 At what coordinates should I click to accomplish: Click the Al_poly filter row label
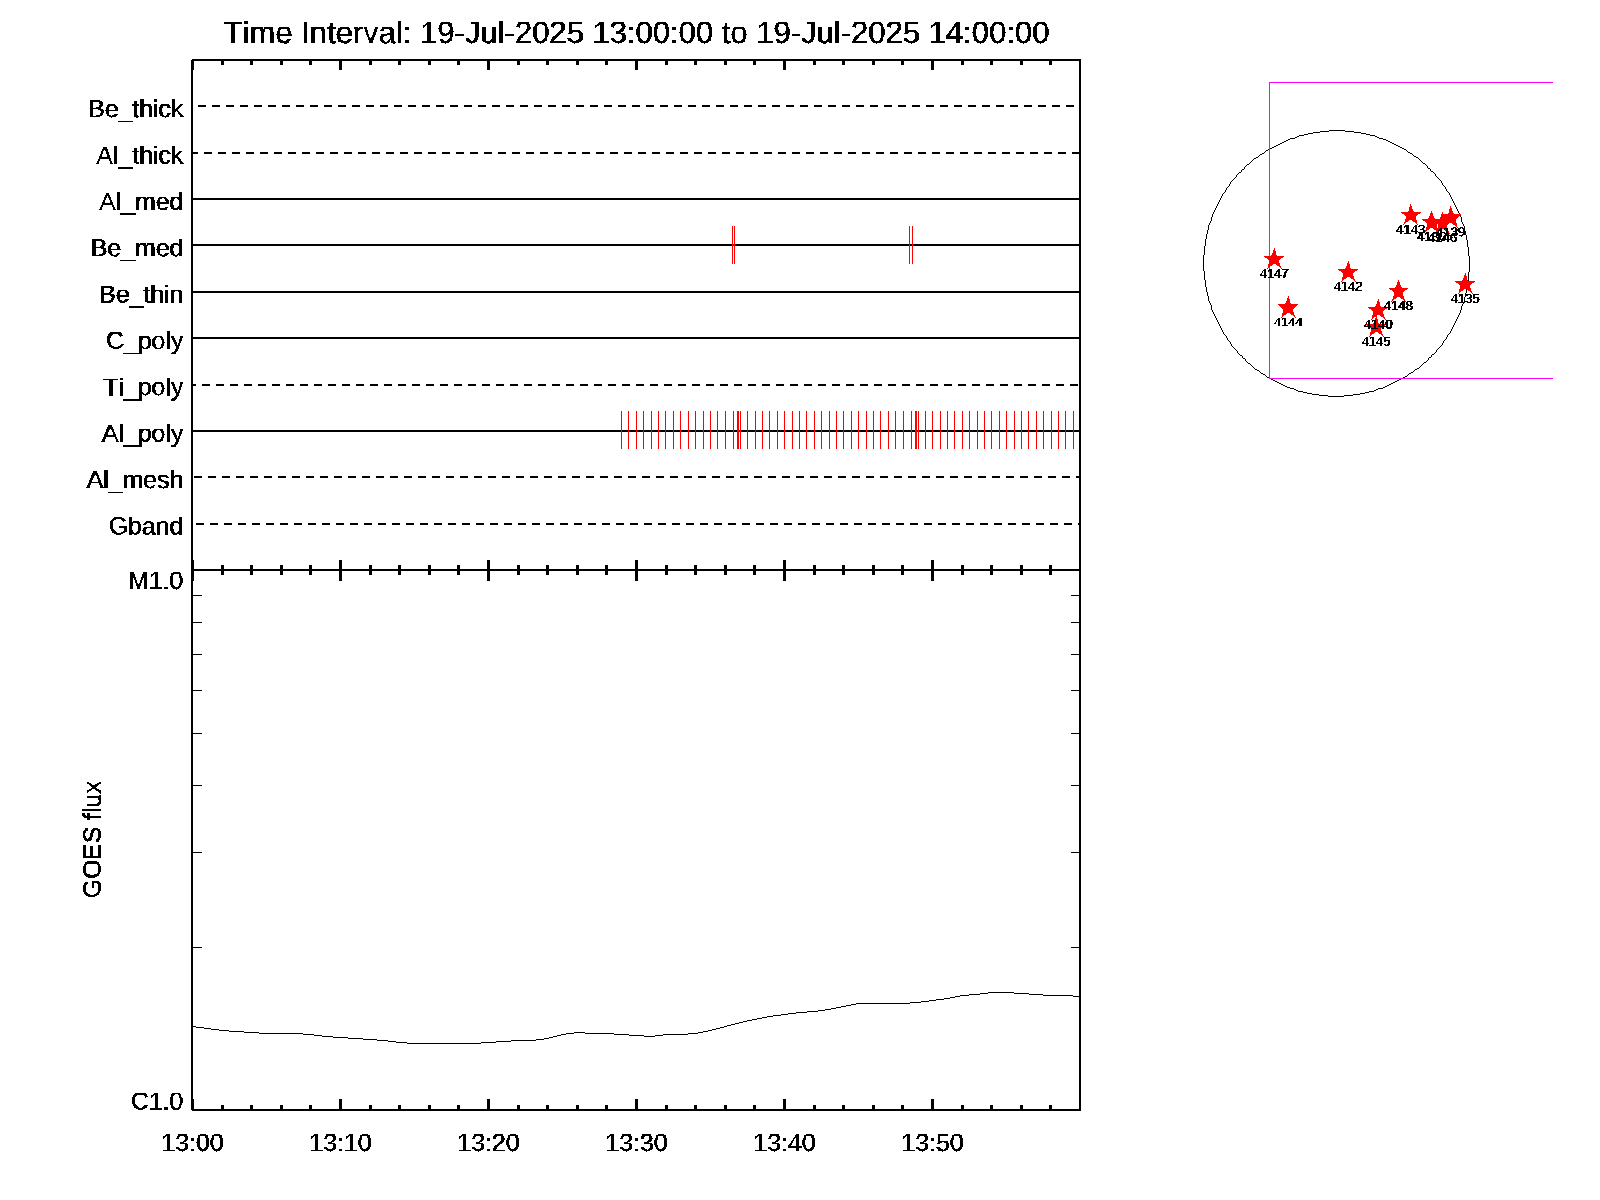click(142, 434)
